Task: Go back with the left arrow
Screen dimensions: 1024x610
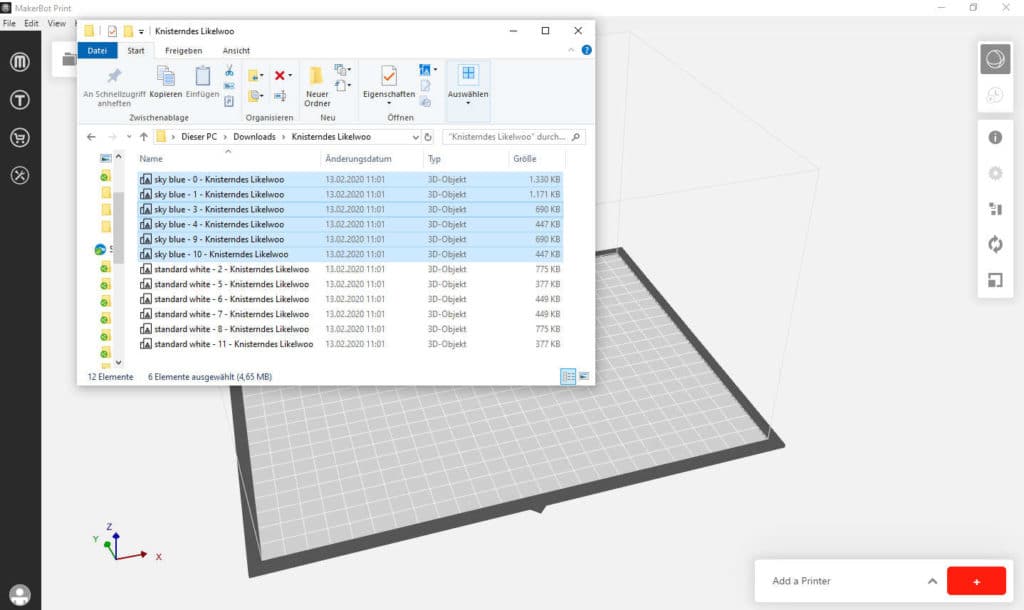Action: 91,137
